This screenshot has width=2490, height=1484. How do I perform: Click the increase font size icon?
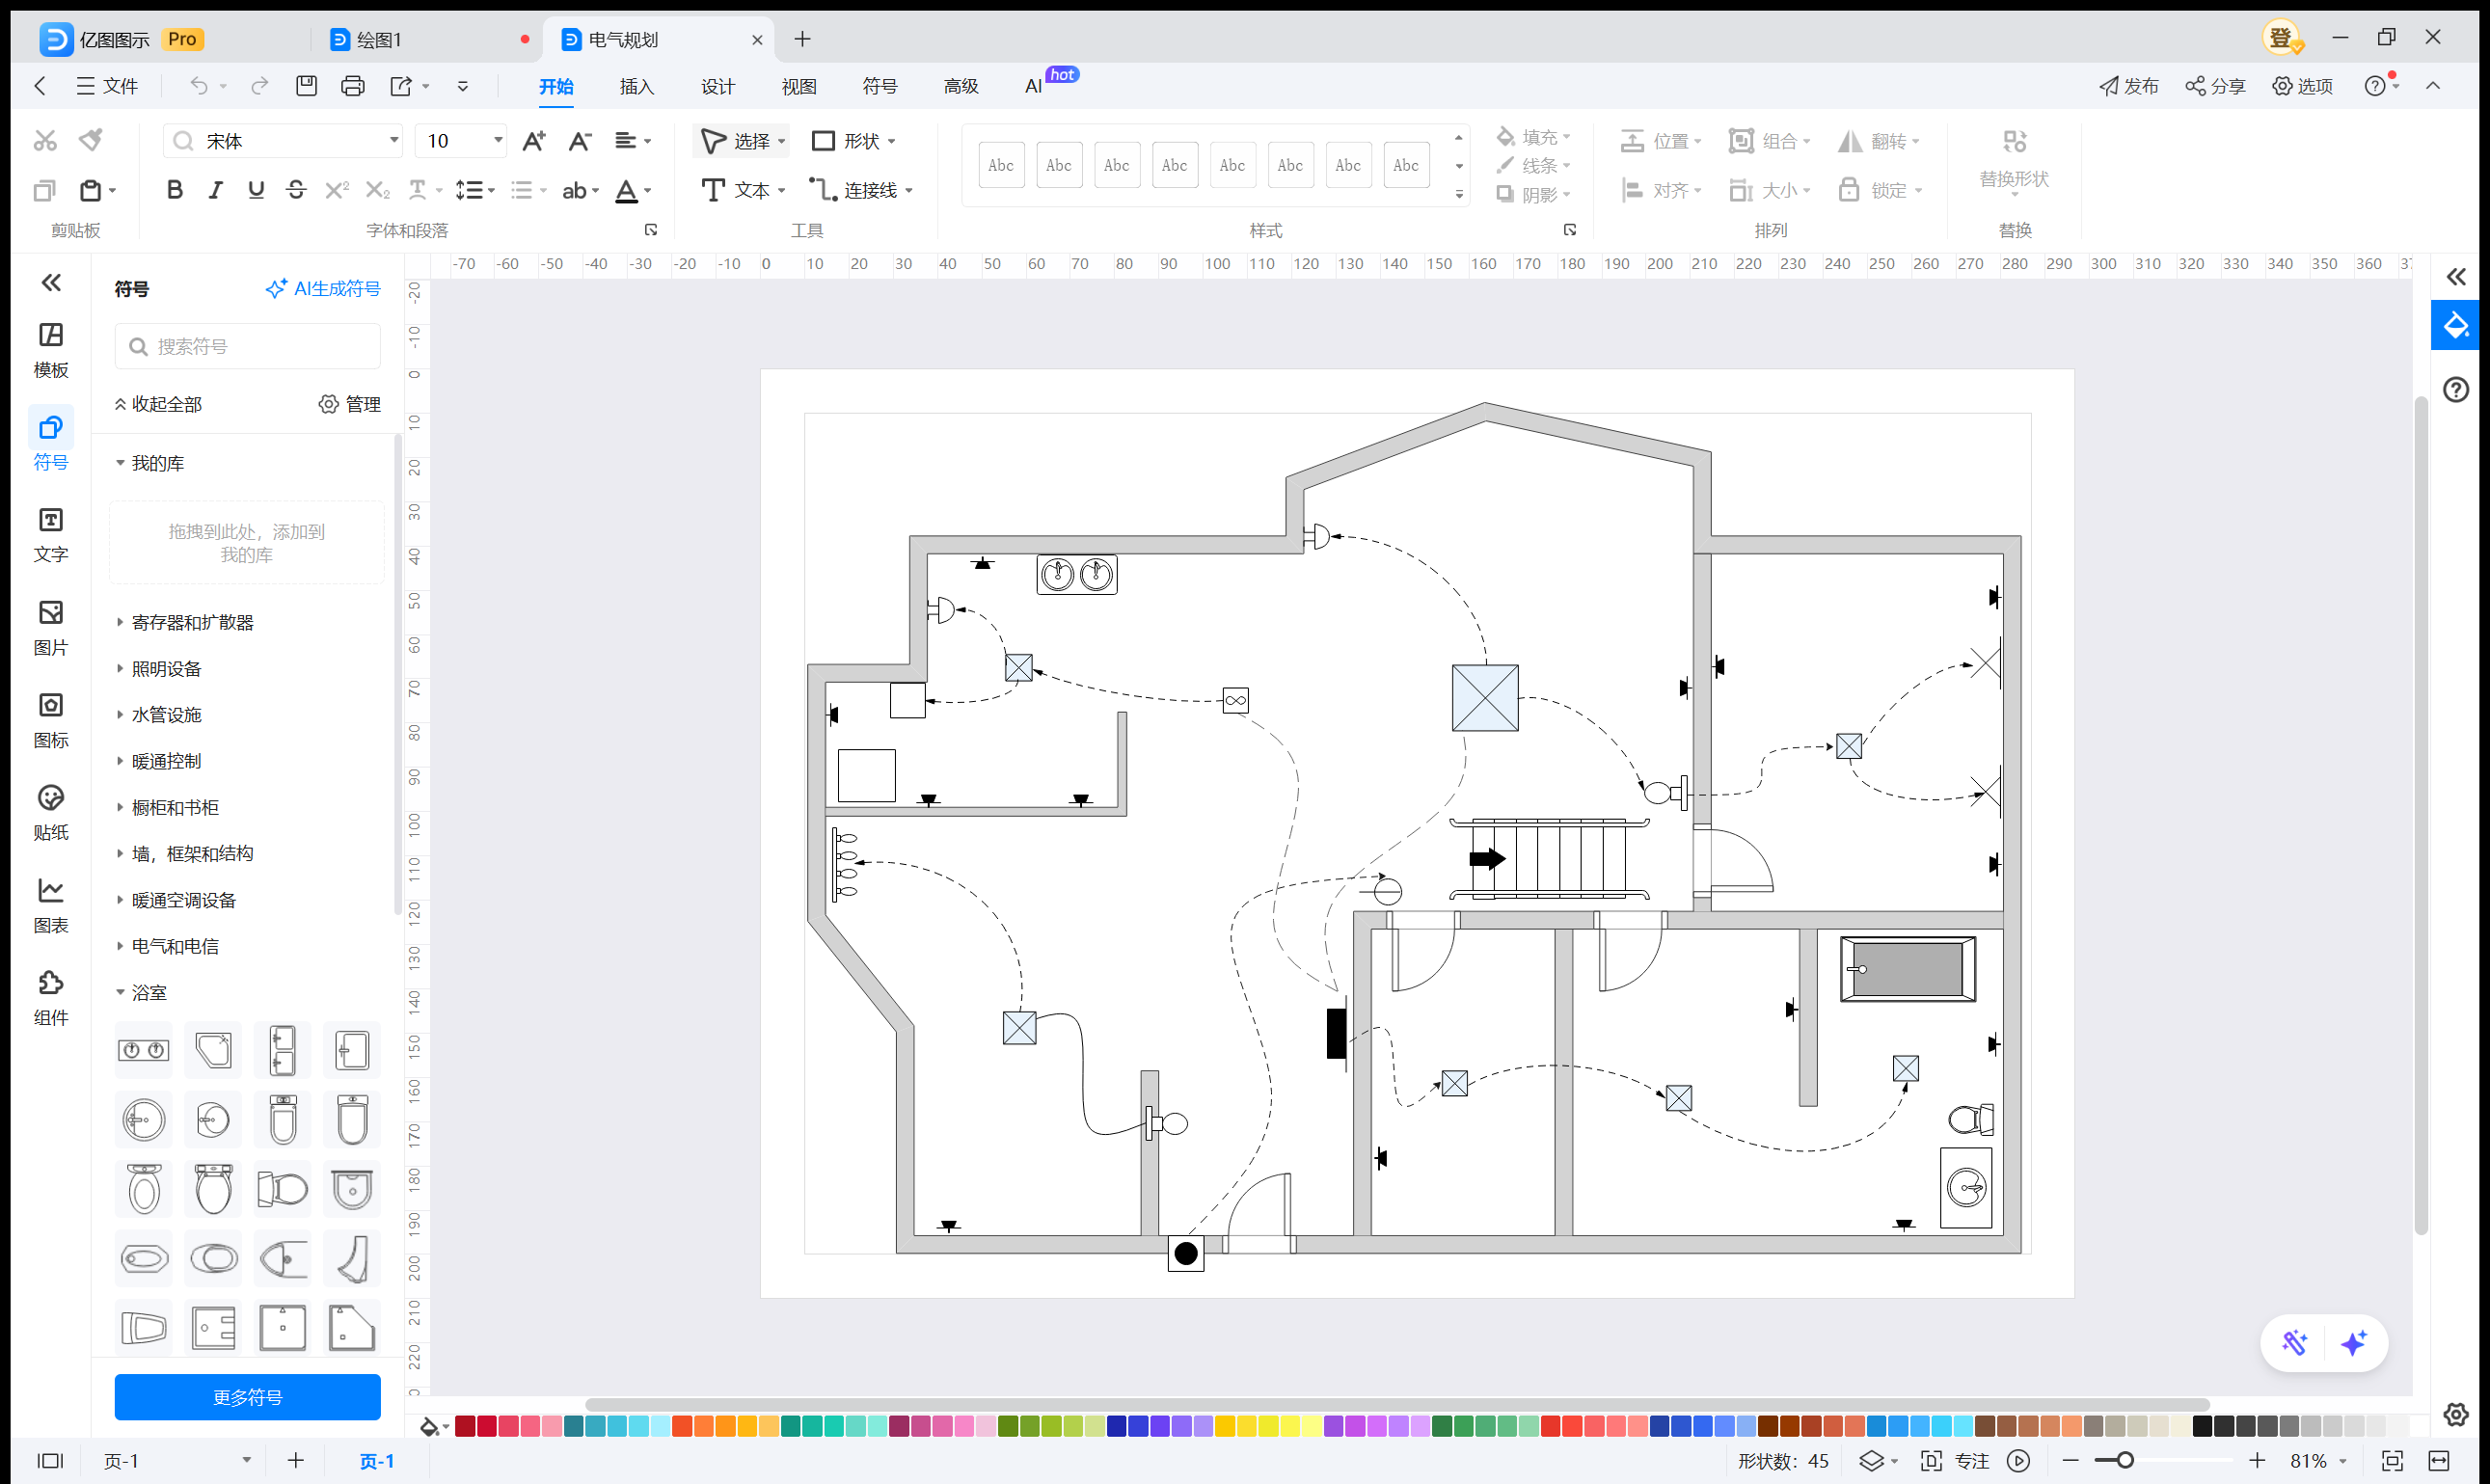[534, 141]
